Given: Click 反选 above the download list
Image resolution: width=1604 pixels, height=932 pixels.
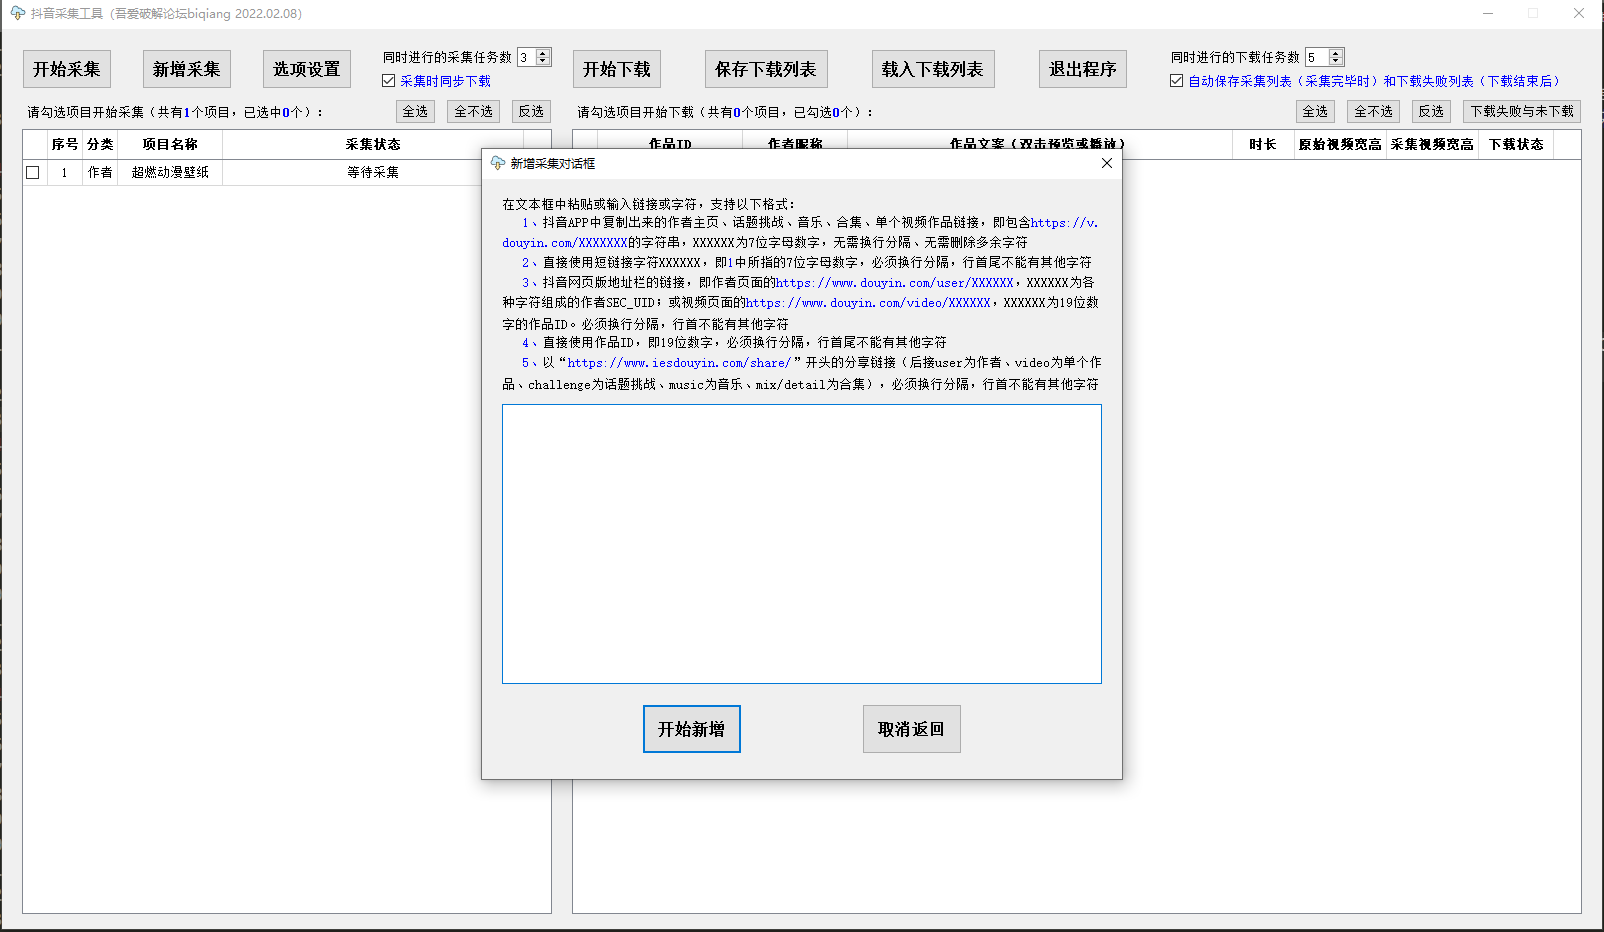Looking at the screenshot, I should click(1431, 111).
